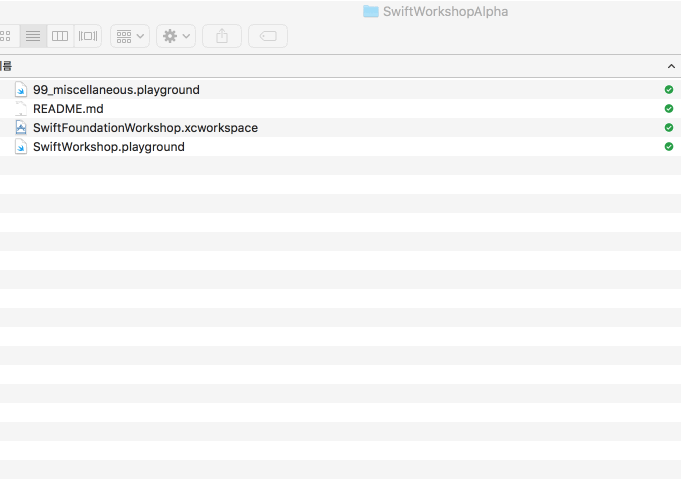The height and width of the screenshot is (481, 681).
Task: Click sync status badge for SwiftFoundationWorkshop.xcworkspace
Action: [669, 128]
